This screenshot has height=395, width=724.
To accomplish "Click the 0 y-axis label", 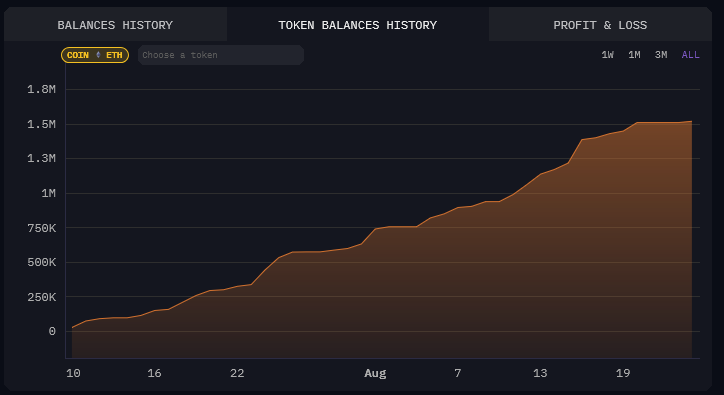I will 52,331.
